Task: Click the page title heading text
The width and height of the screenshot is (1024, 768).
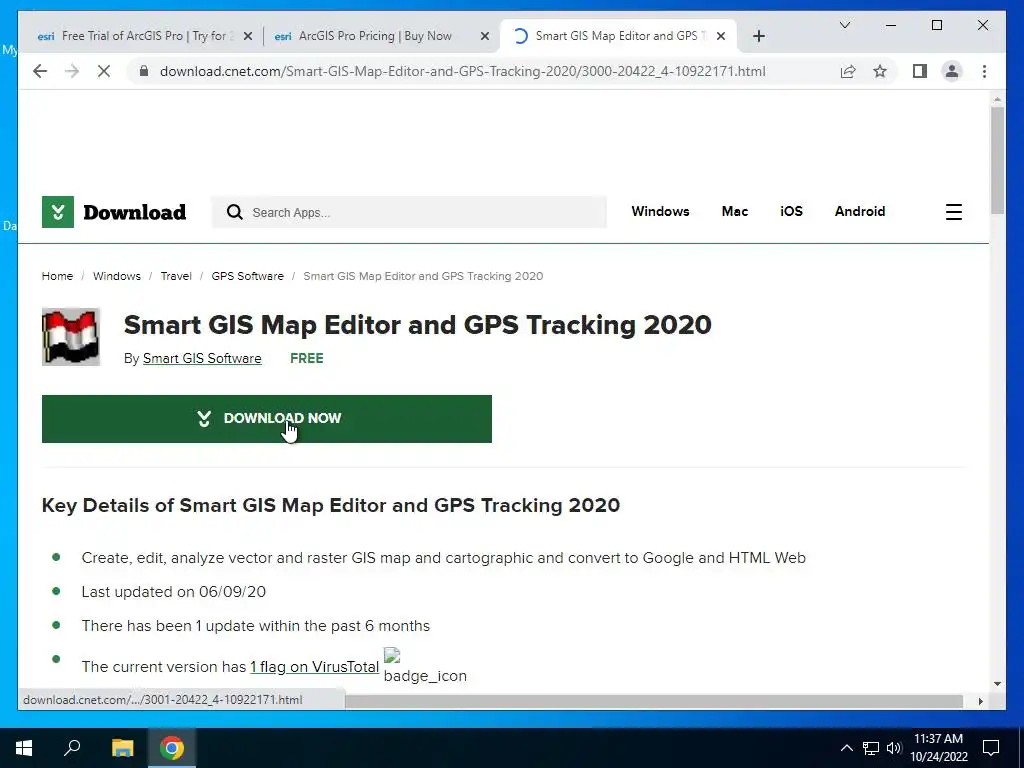Action: 417,325
